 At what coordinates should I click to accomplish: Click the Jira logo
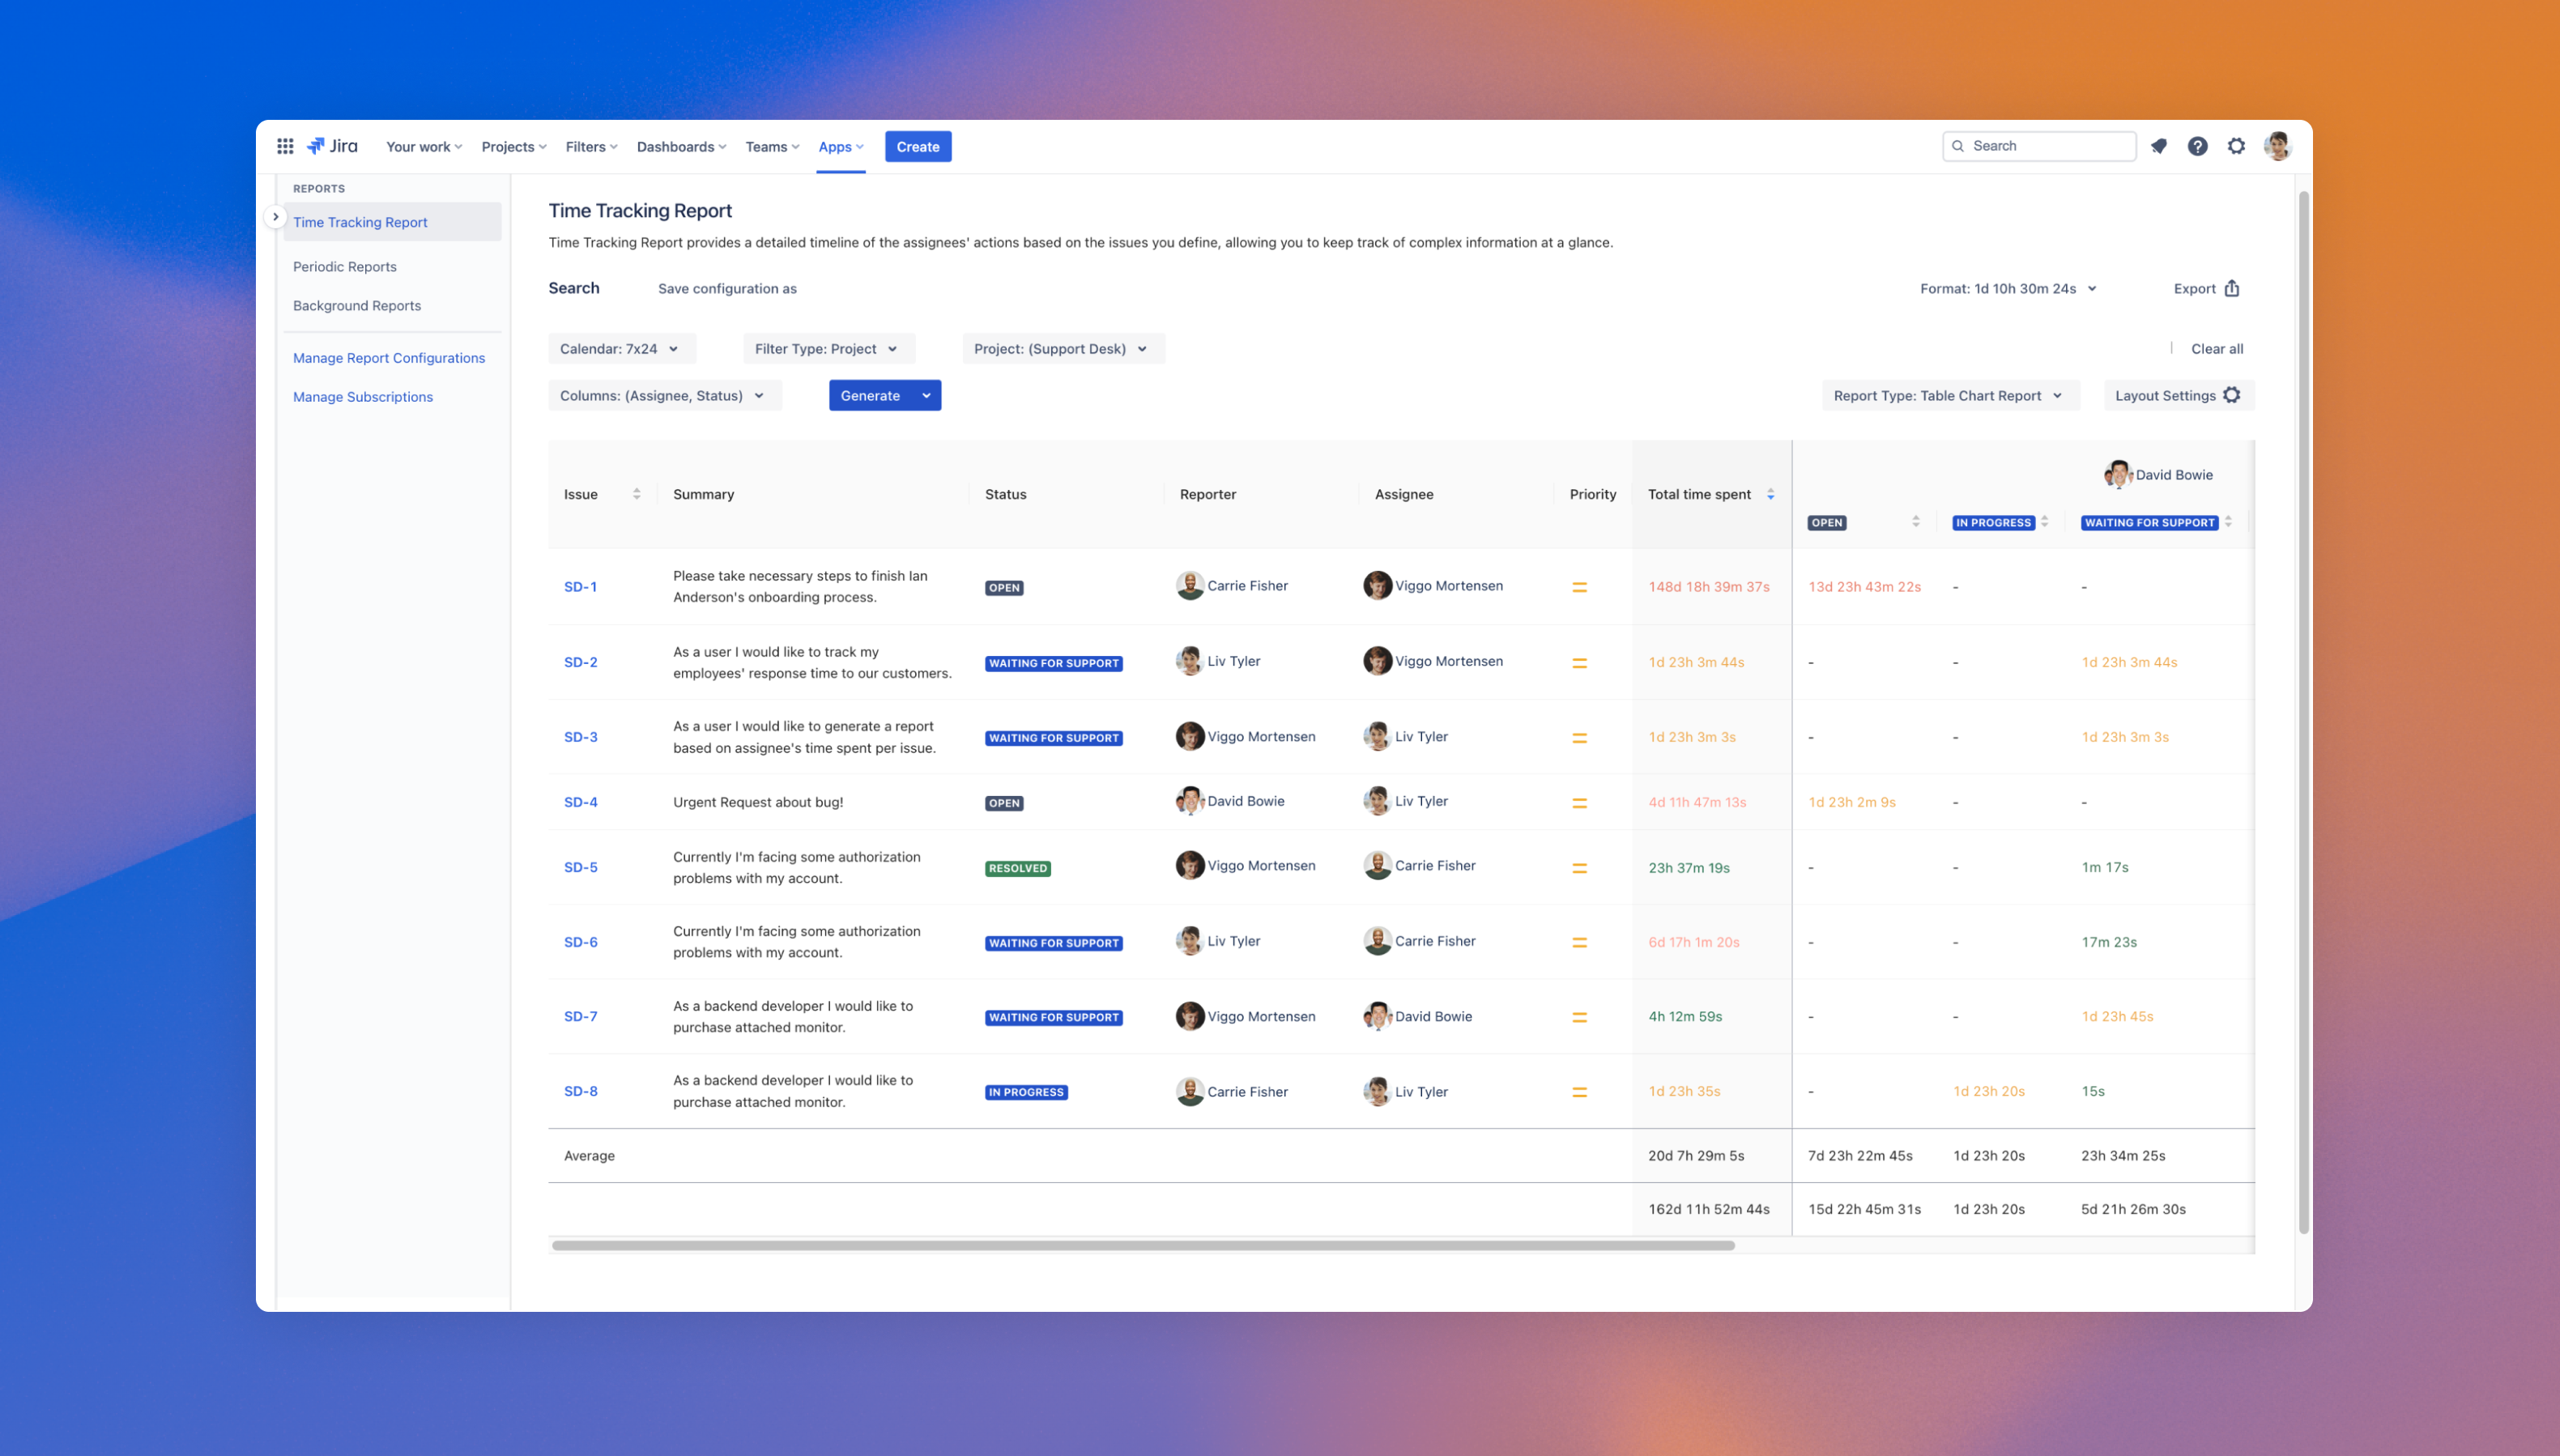pyautogui.click(x=332, y=146)
